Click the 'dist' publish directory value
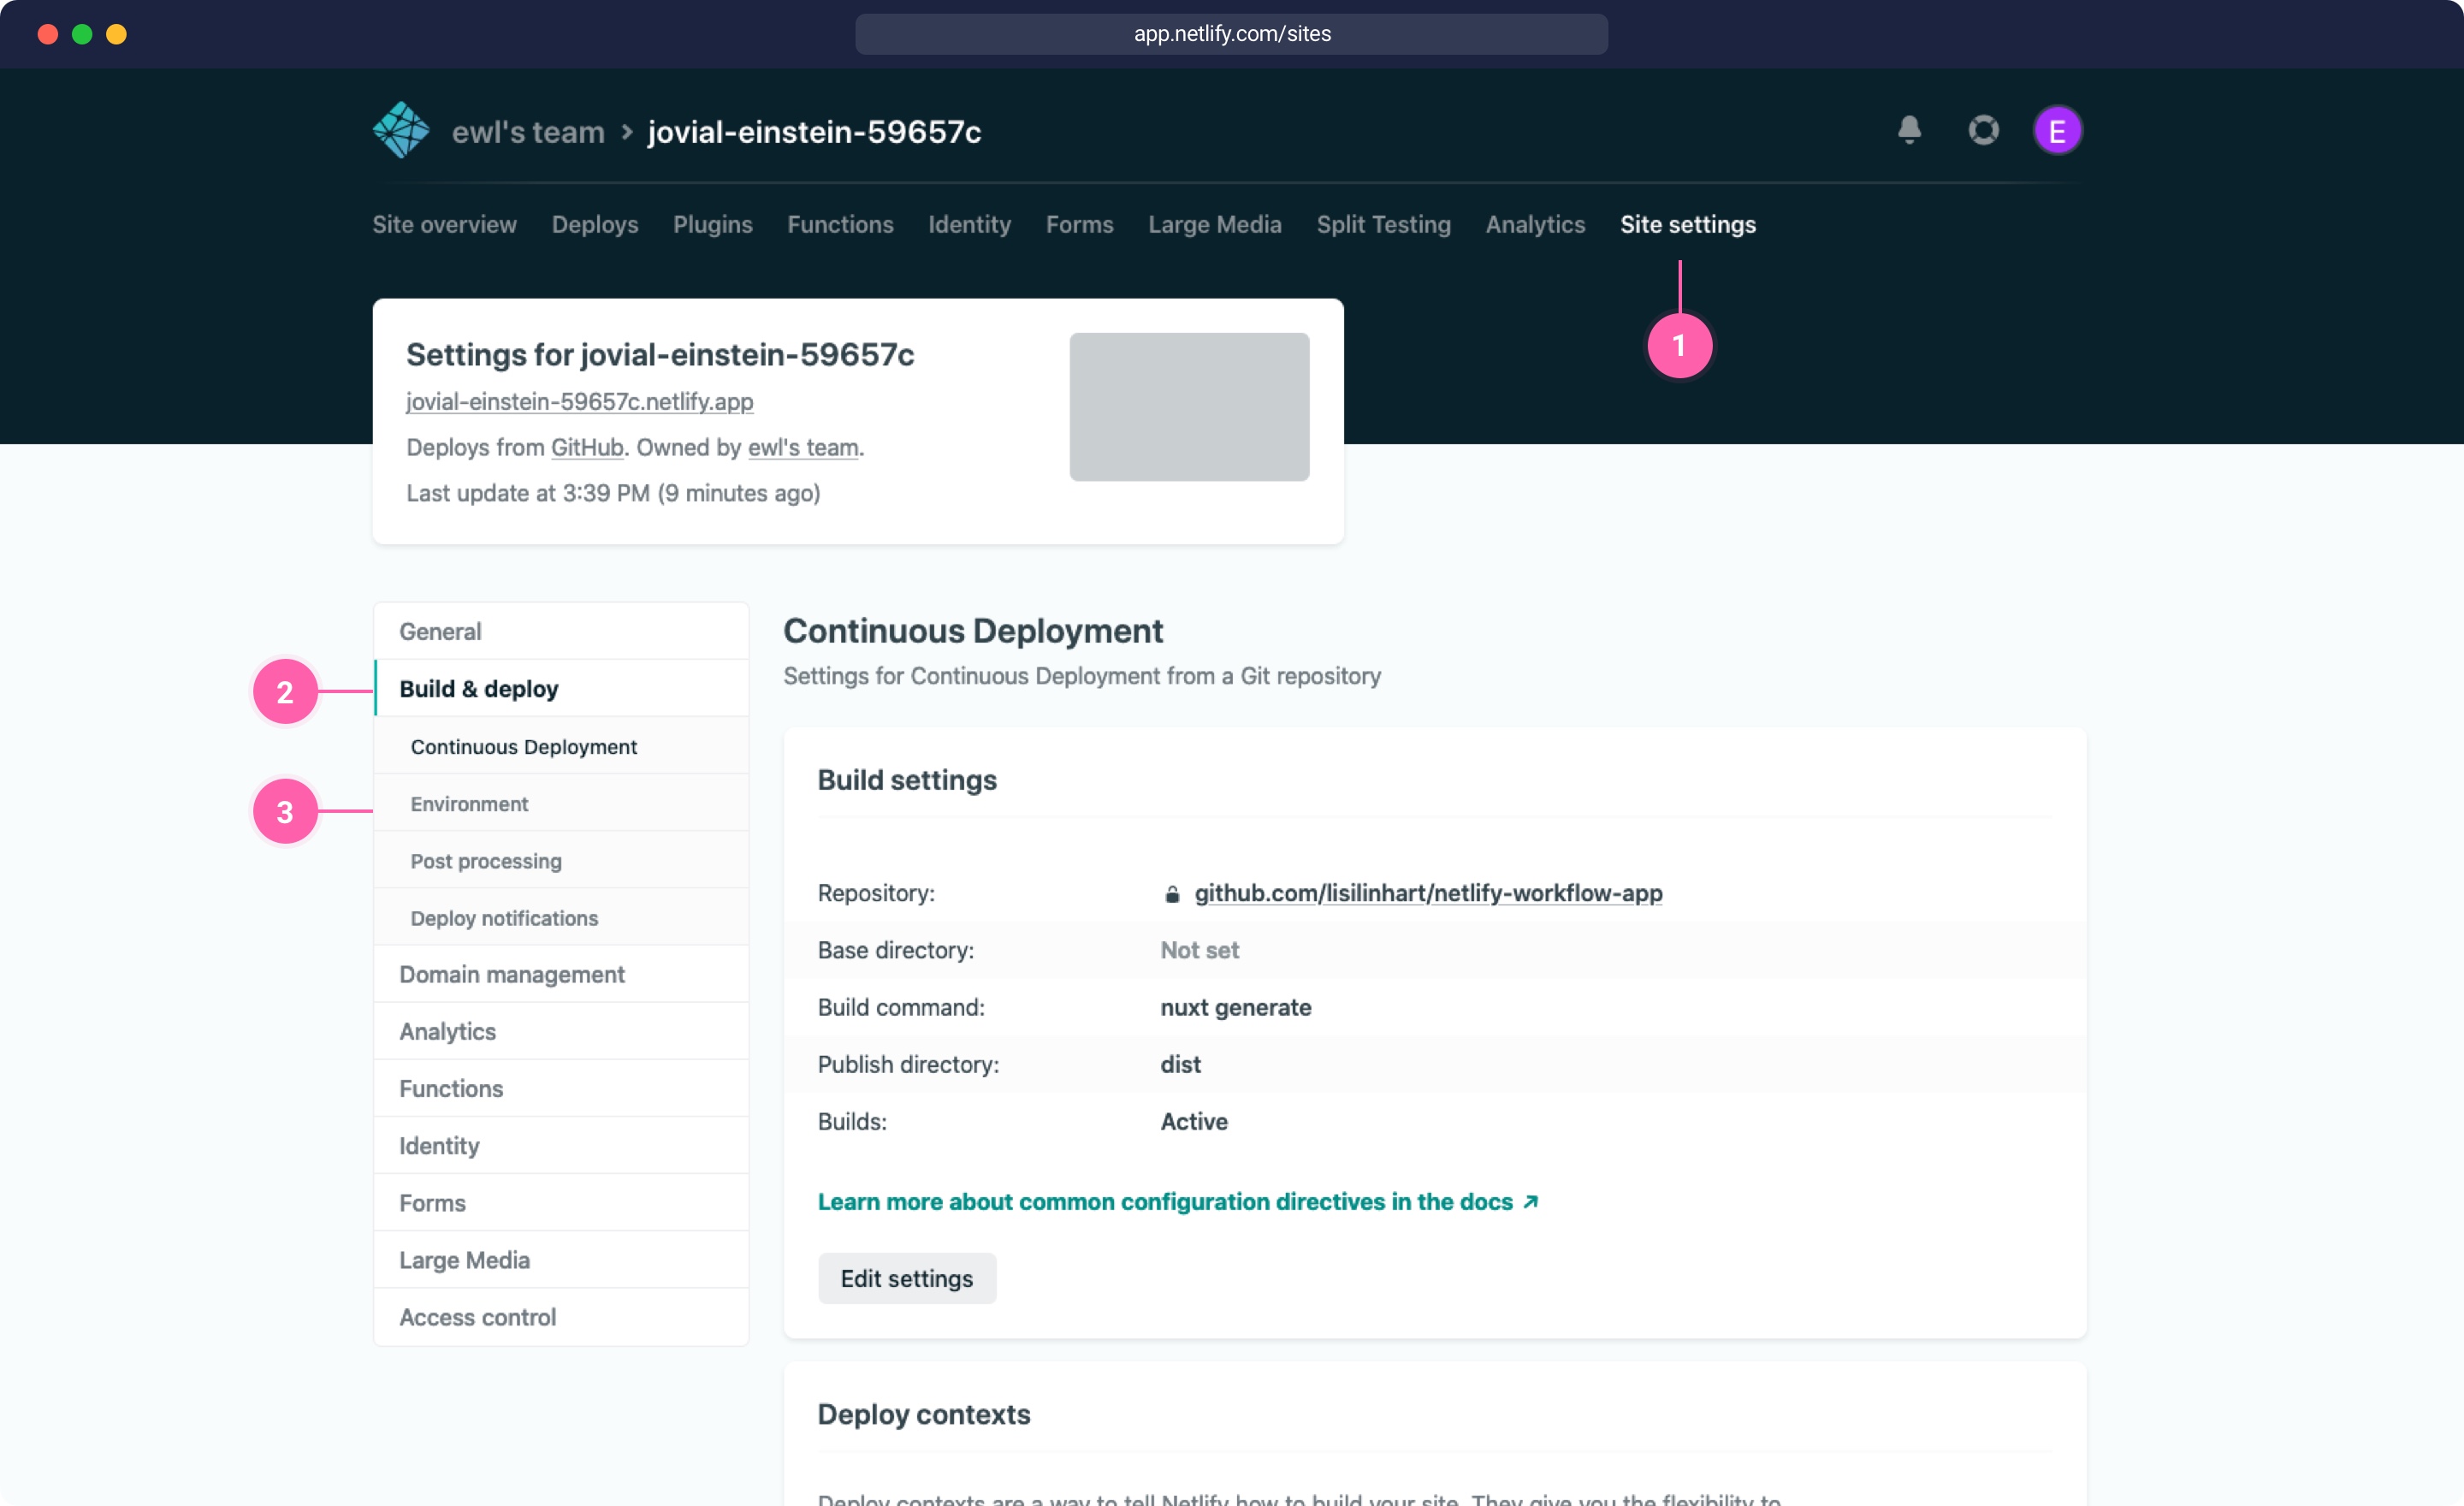This screenshot has height=1506, width=2464. click(1180, 1064)
